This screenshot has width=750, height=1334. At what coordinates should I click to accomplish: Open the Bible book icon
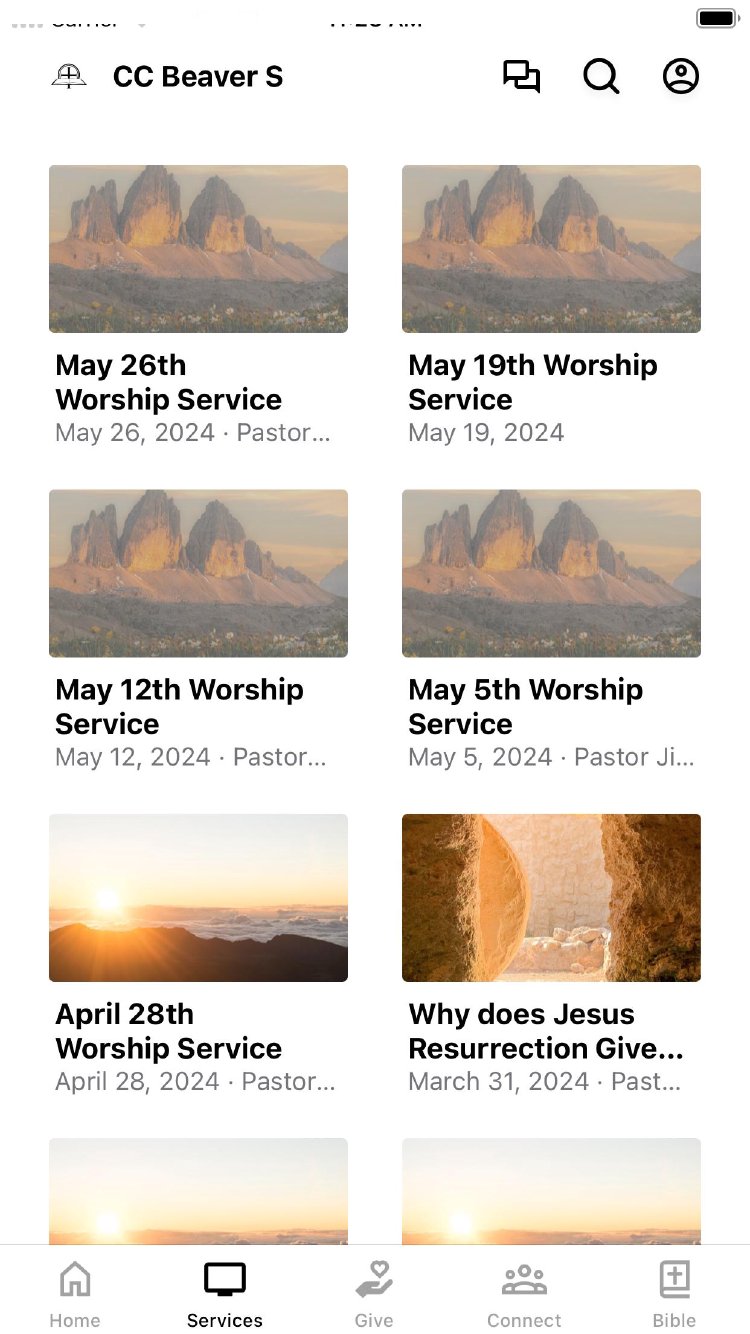[675, 1280]
